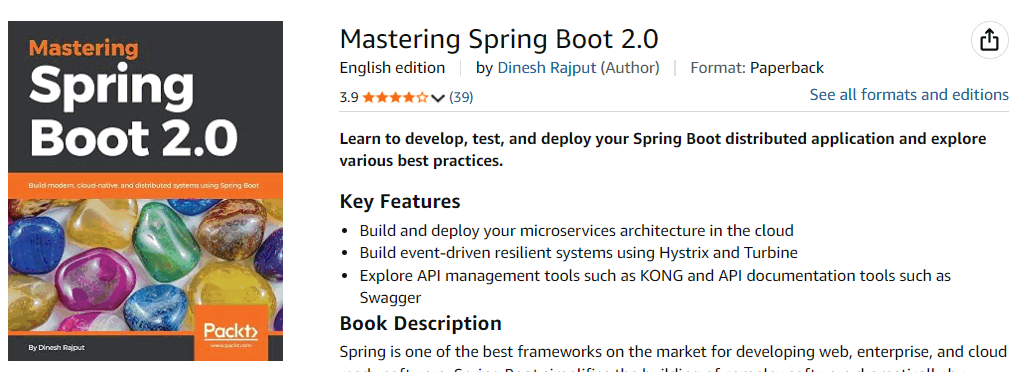
Task: Click the bold intro line starting 'Learn to develop'
Action: pyautogui.click(x=663, y=150)
